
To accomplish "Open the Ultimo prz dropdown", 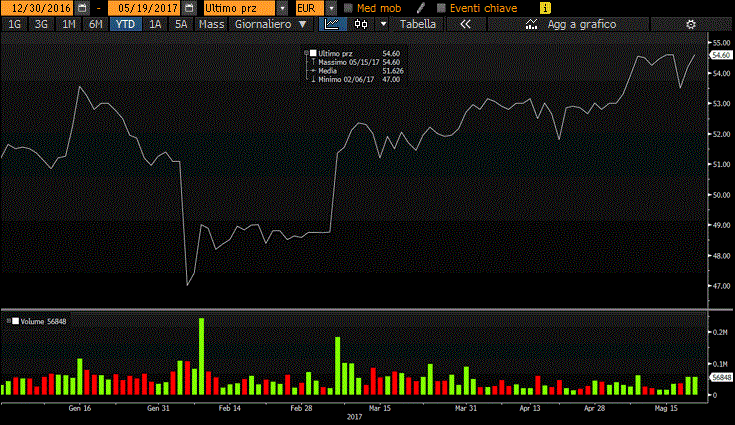I will pyautogui.click(x=282, y=7).
